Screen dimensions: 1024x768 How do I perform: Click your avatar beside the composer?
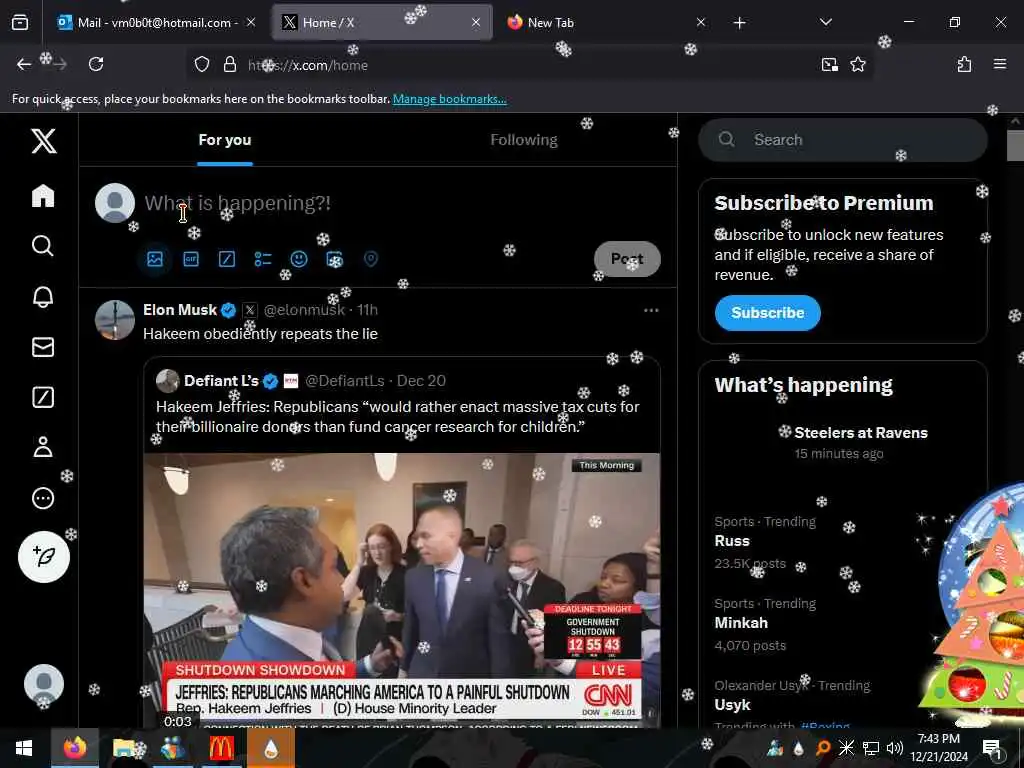coord(115,203)
